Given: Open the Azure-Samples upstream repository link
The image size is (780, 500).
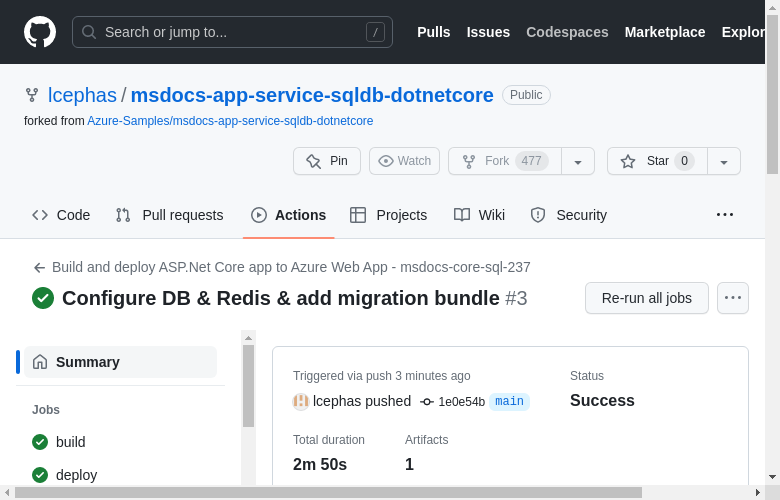Looking at the screenshot, I should tap(230, 121).
